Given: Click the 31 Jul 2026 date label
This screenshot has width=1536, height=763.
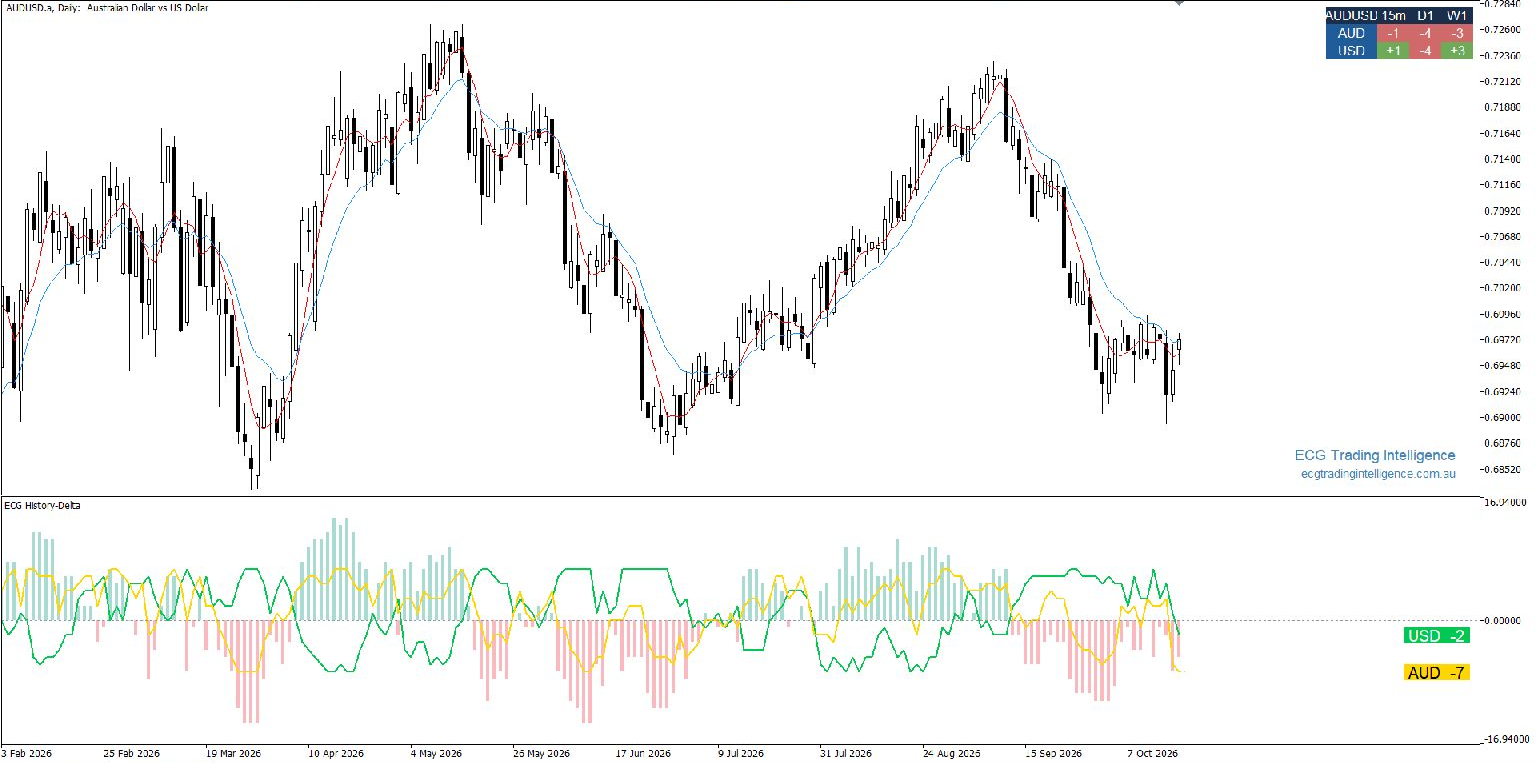Looking at the screenshot, I should (x=847, y=753).
